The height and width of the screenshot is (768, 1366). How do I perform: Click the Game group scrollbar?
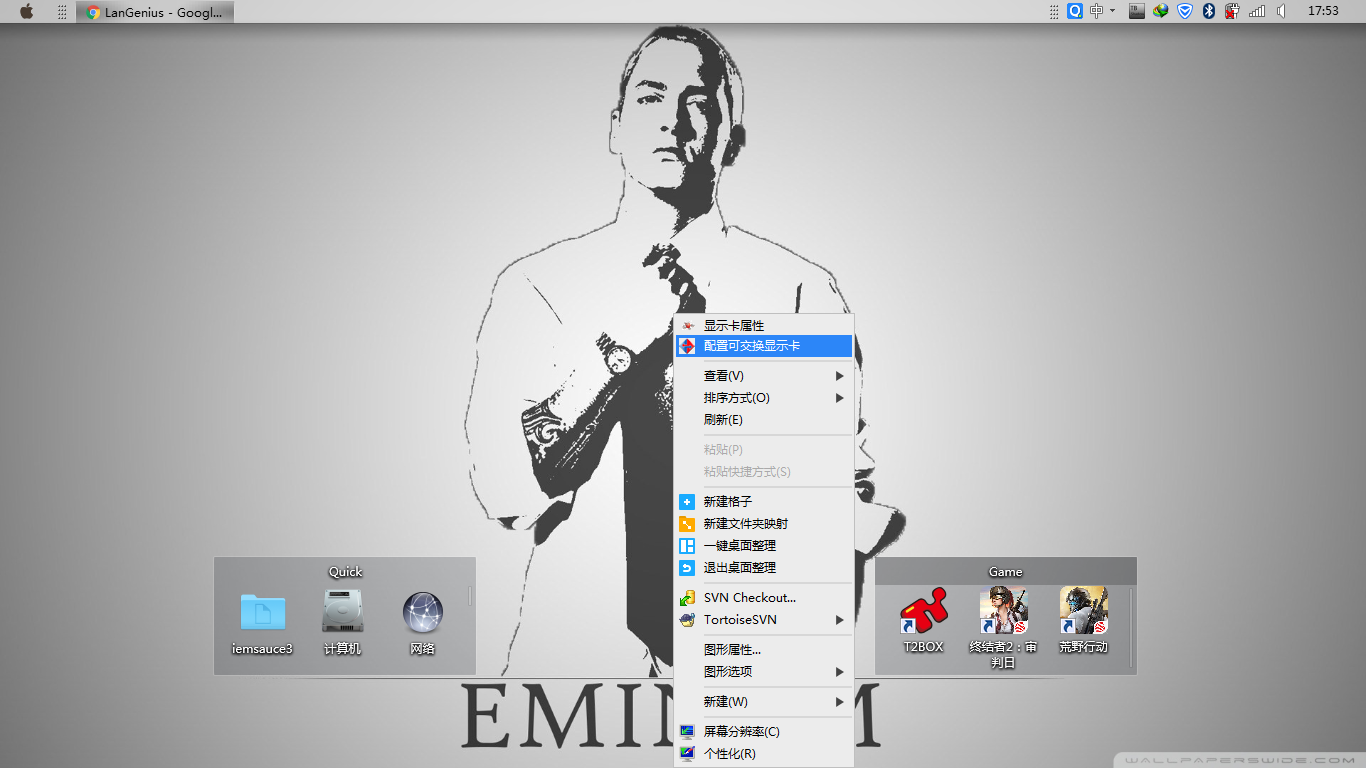tap(1131, 628)
